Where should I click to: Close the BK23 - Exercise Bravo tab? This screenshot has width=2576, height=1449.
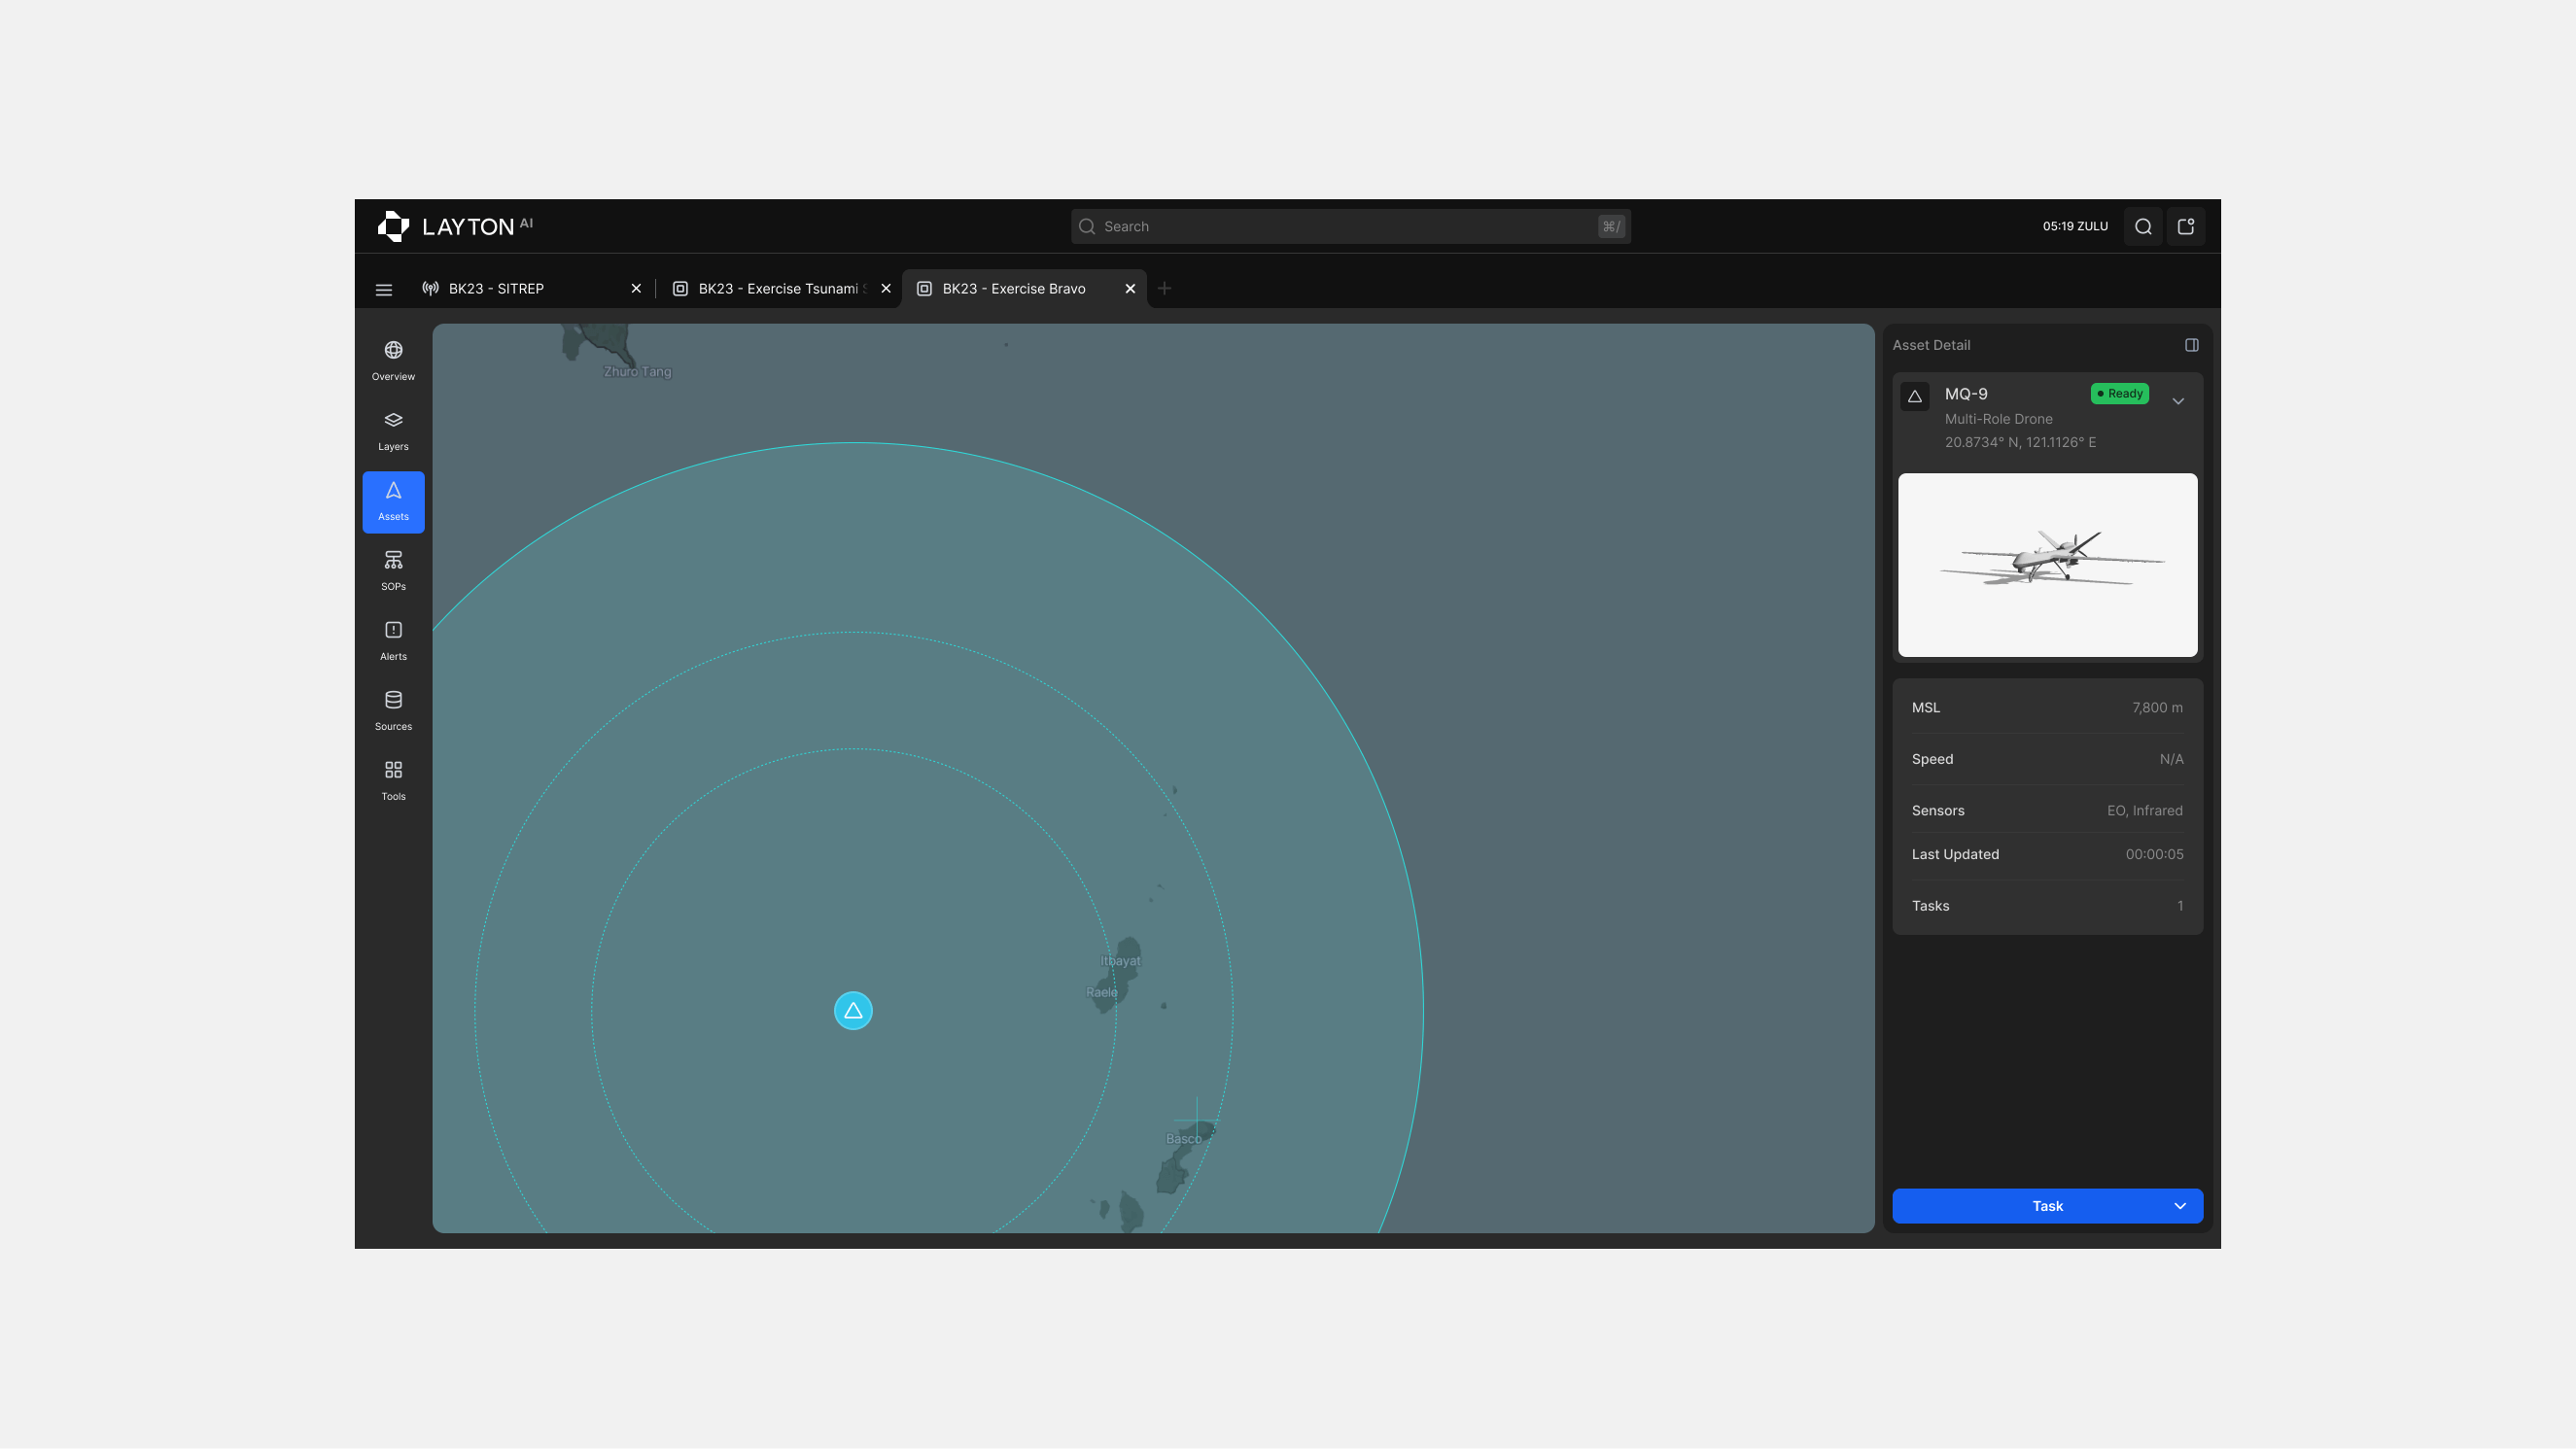click(1130, 288)
